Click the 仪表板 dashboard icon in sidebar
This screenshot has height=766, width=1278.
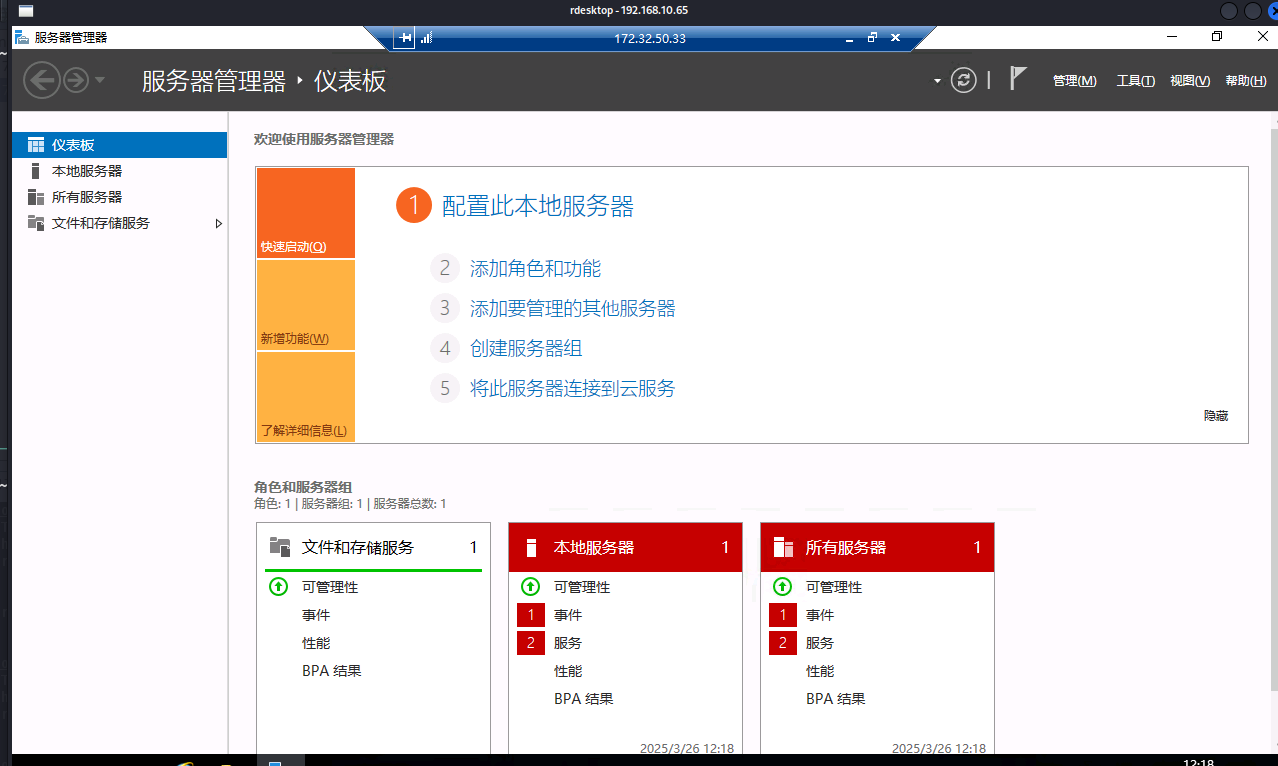(36, 145)
